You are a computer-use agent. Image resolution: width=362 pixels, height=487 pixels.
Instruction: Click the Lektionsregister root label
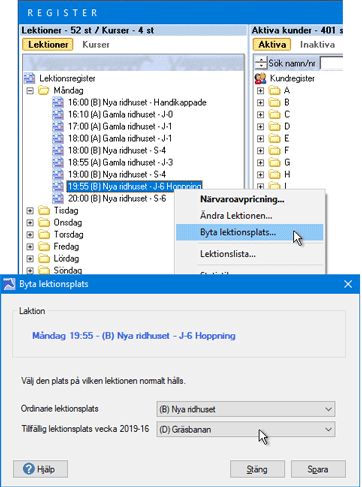point(67,78)
